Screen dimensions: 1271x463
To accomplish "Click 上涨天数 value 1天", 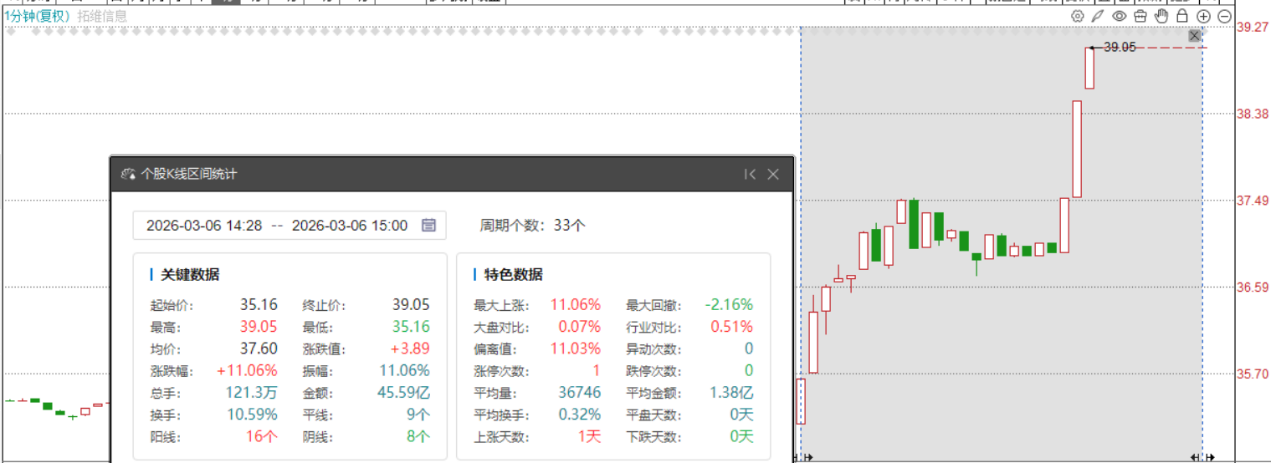I will click(x=589, y=436).
